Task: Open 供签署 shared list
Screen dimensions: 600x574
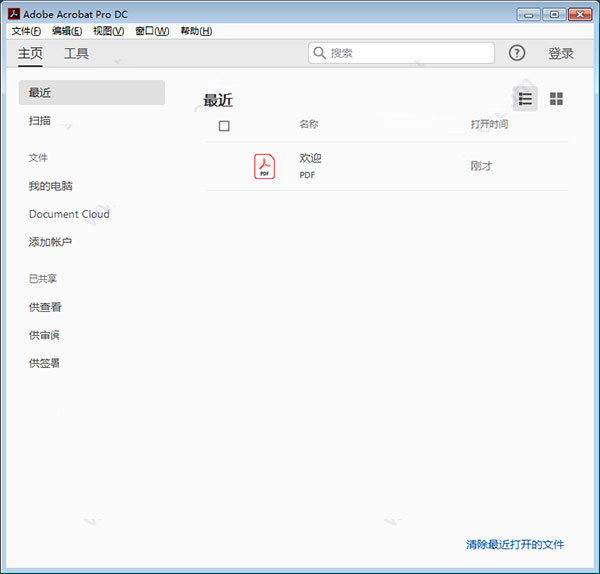Action: (x=44, y=363)
